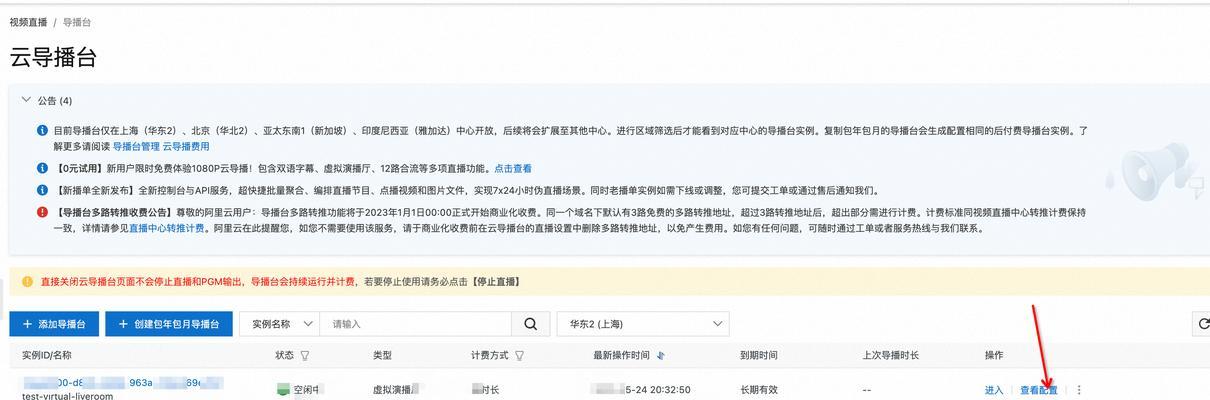This screenshot has height=400, width=1210.
Task: Click the magnifier search icon button
Action: pyautogui.click(x=530, y=324)
